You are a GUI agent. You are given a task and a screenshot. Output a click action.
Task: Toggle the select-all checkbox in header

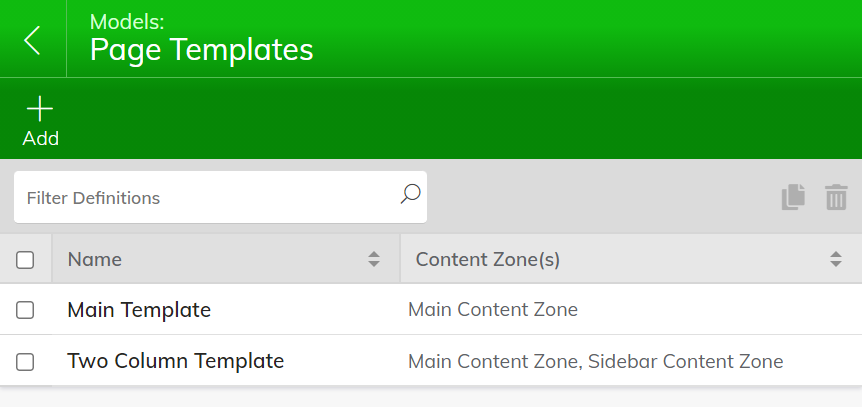(x=25, y=260)
